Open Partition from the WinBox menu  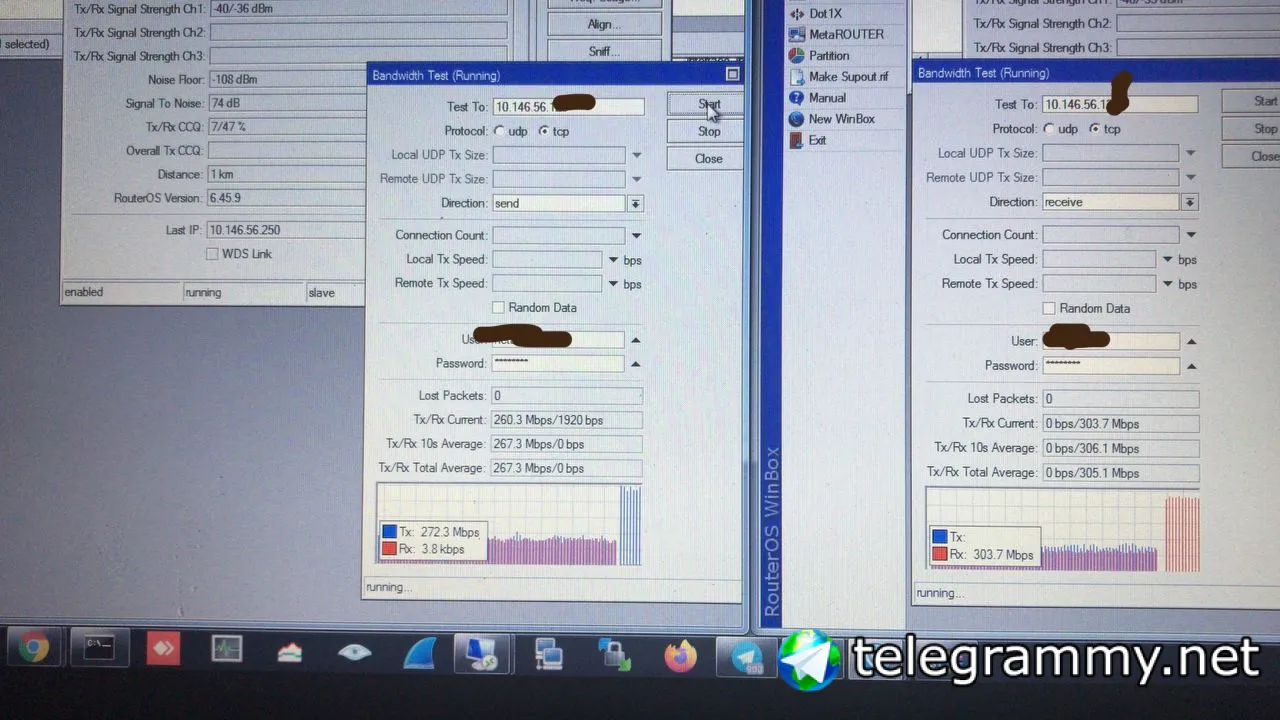click(x=829, y=56)
